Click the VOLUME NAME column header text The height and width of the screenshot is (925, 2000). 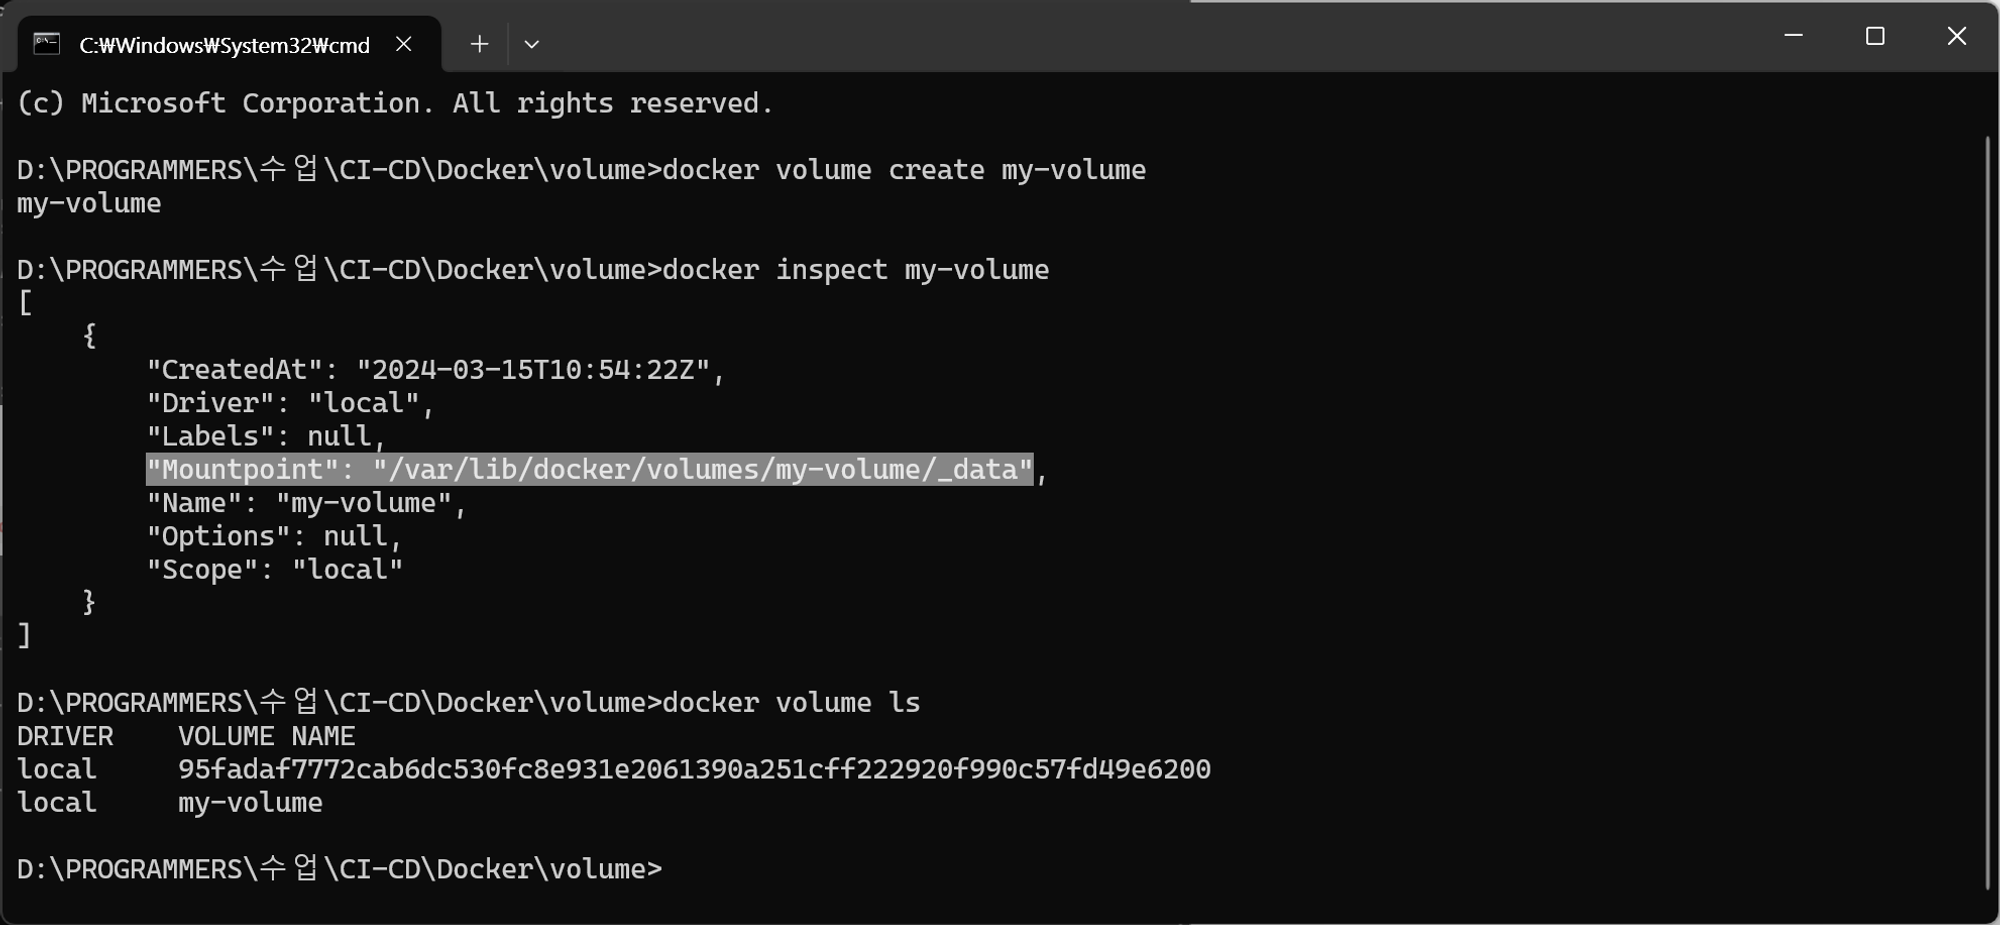[266, 736]
